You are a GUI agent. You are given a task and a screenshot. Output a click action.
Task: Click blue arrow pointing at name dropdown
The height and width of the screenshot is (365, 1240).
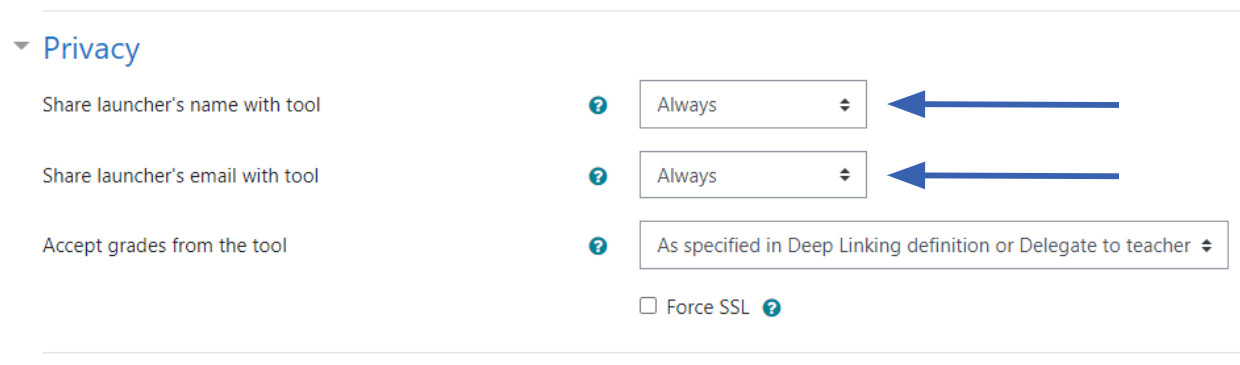click(1003, 104)
